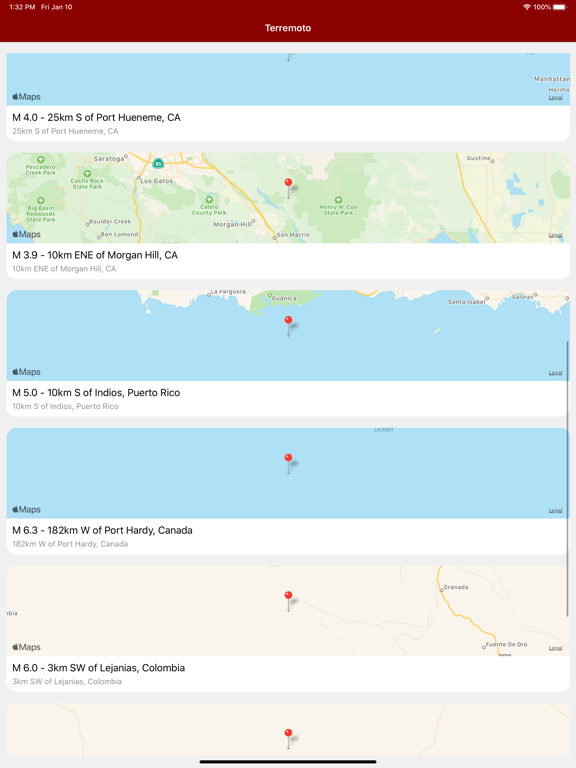The height and width of the screenshot is (768, 576).
Task: Tap subtitle 25km S of Port Hueneme, CA
Action: pyautogui.click(x=65, y=131)
